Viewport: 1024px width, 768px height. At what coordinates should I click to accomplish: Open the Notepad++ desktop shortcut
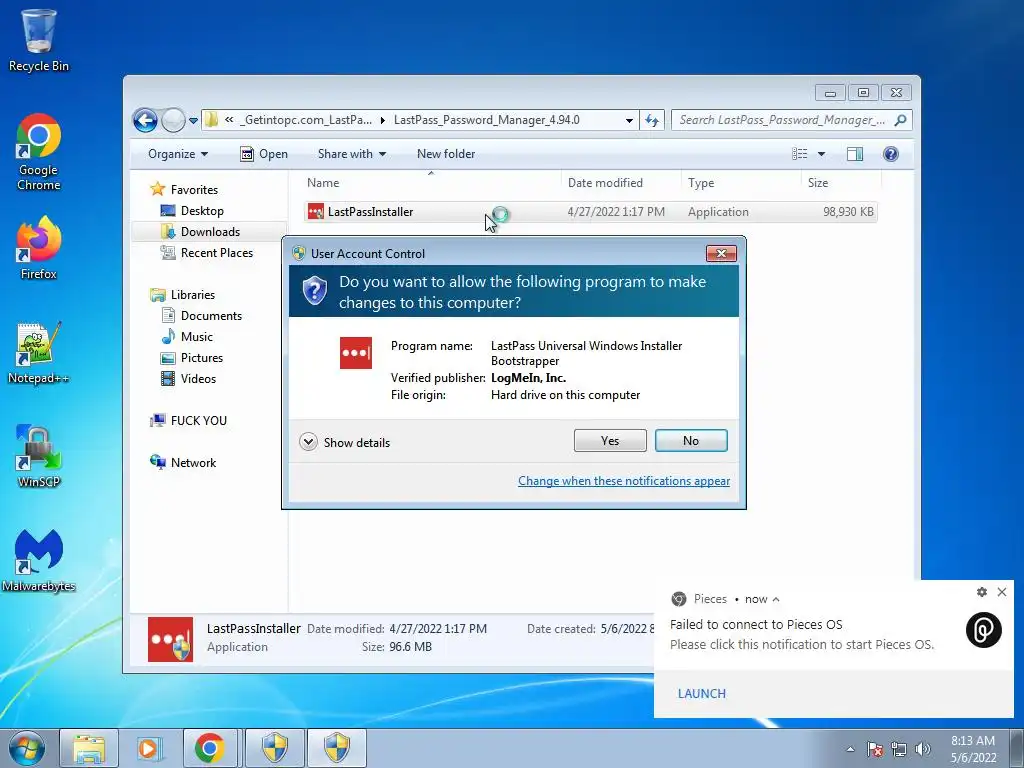point(38,353)
